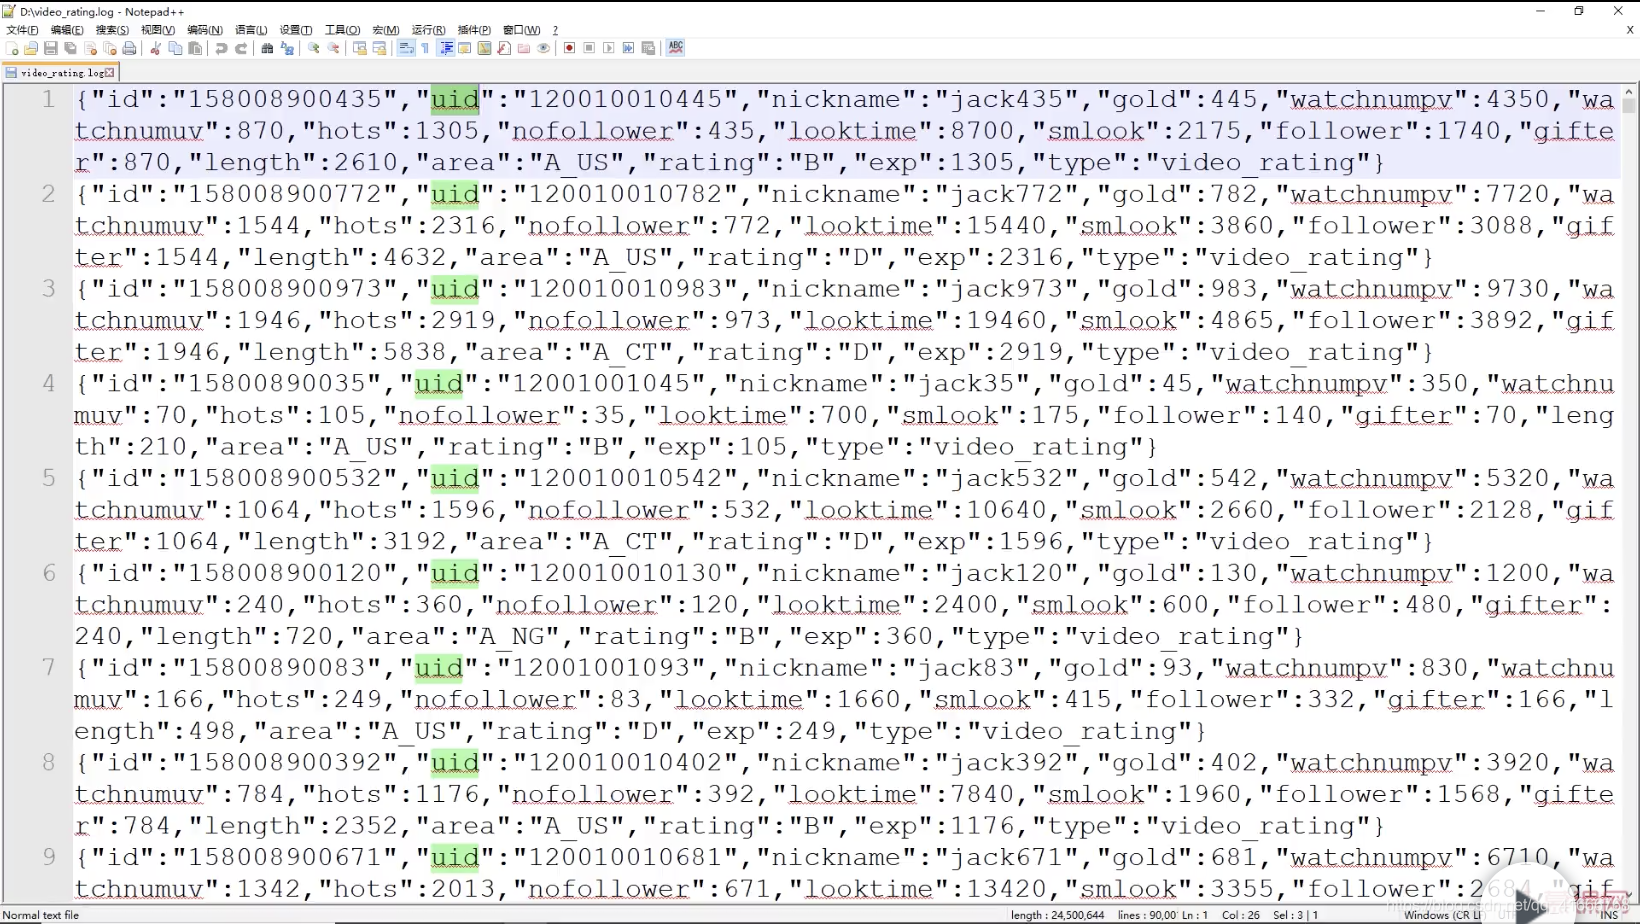
Task: Select the video_rating.log tab
Action: pyautogui.click(x=60, y=72)
